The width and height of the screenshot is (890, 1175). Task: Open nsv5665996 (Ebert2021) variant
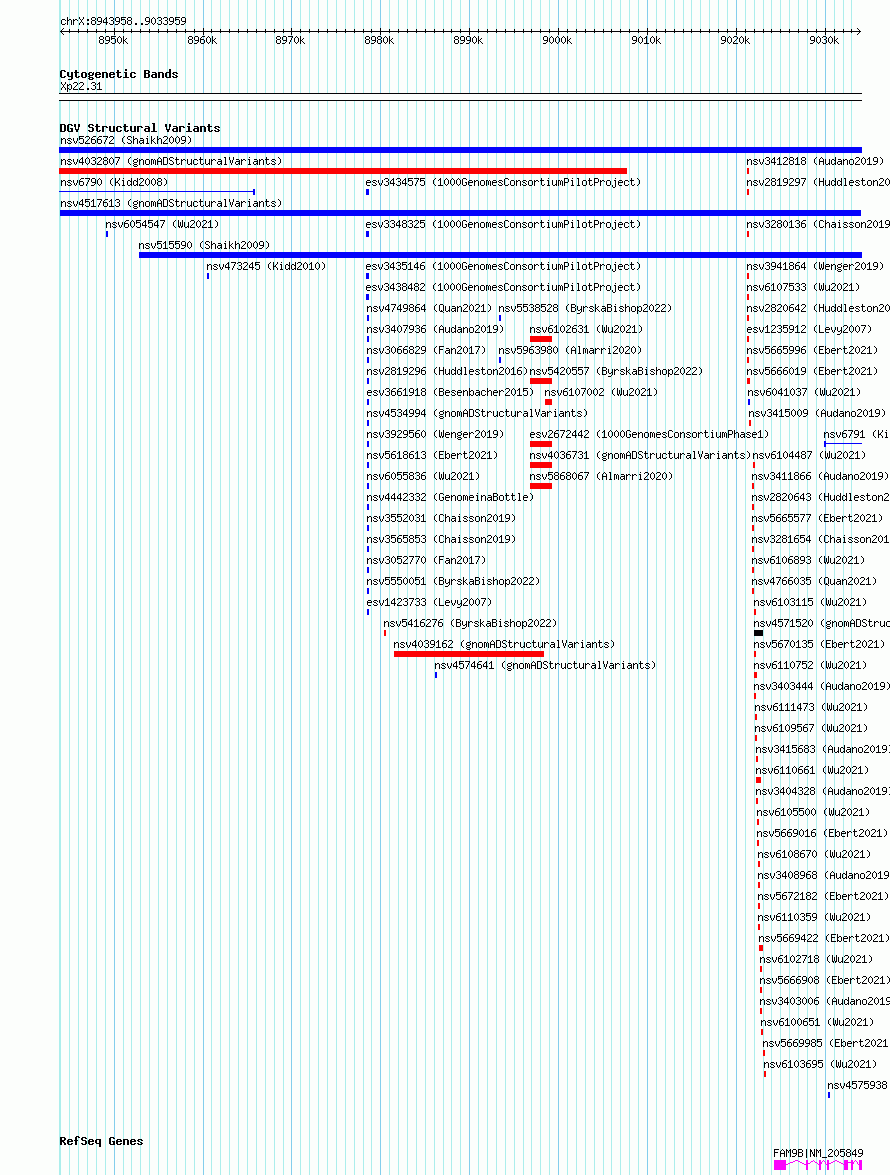click(812, 350)
